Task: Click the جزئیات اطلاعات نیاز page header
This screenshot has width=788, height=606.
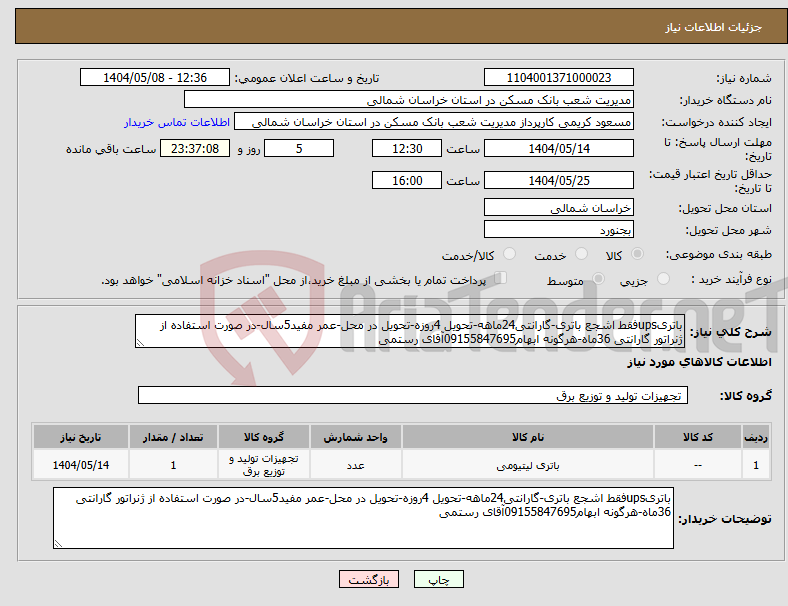Action: pyautogui.click(x=714, y=27)
